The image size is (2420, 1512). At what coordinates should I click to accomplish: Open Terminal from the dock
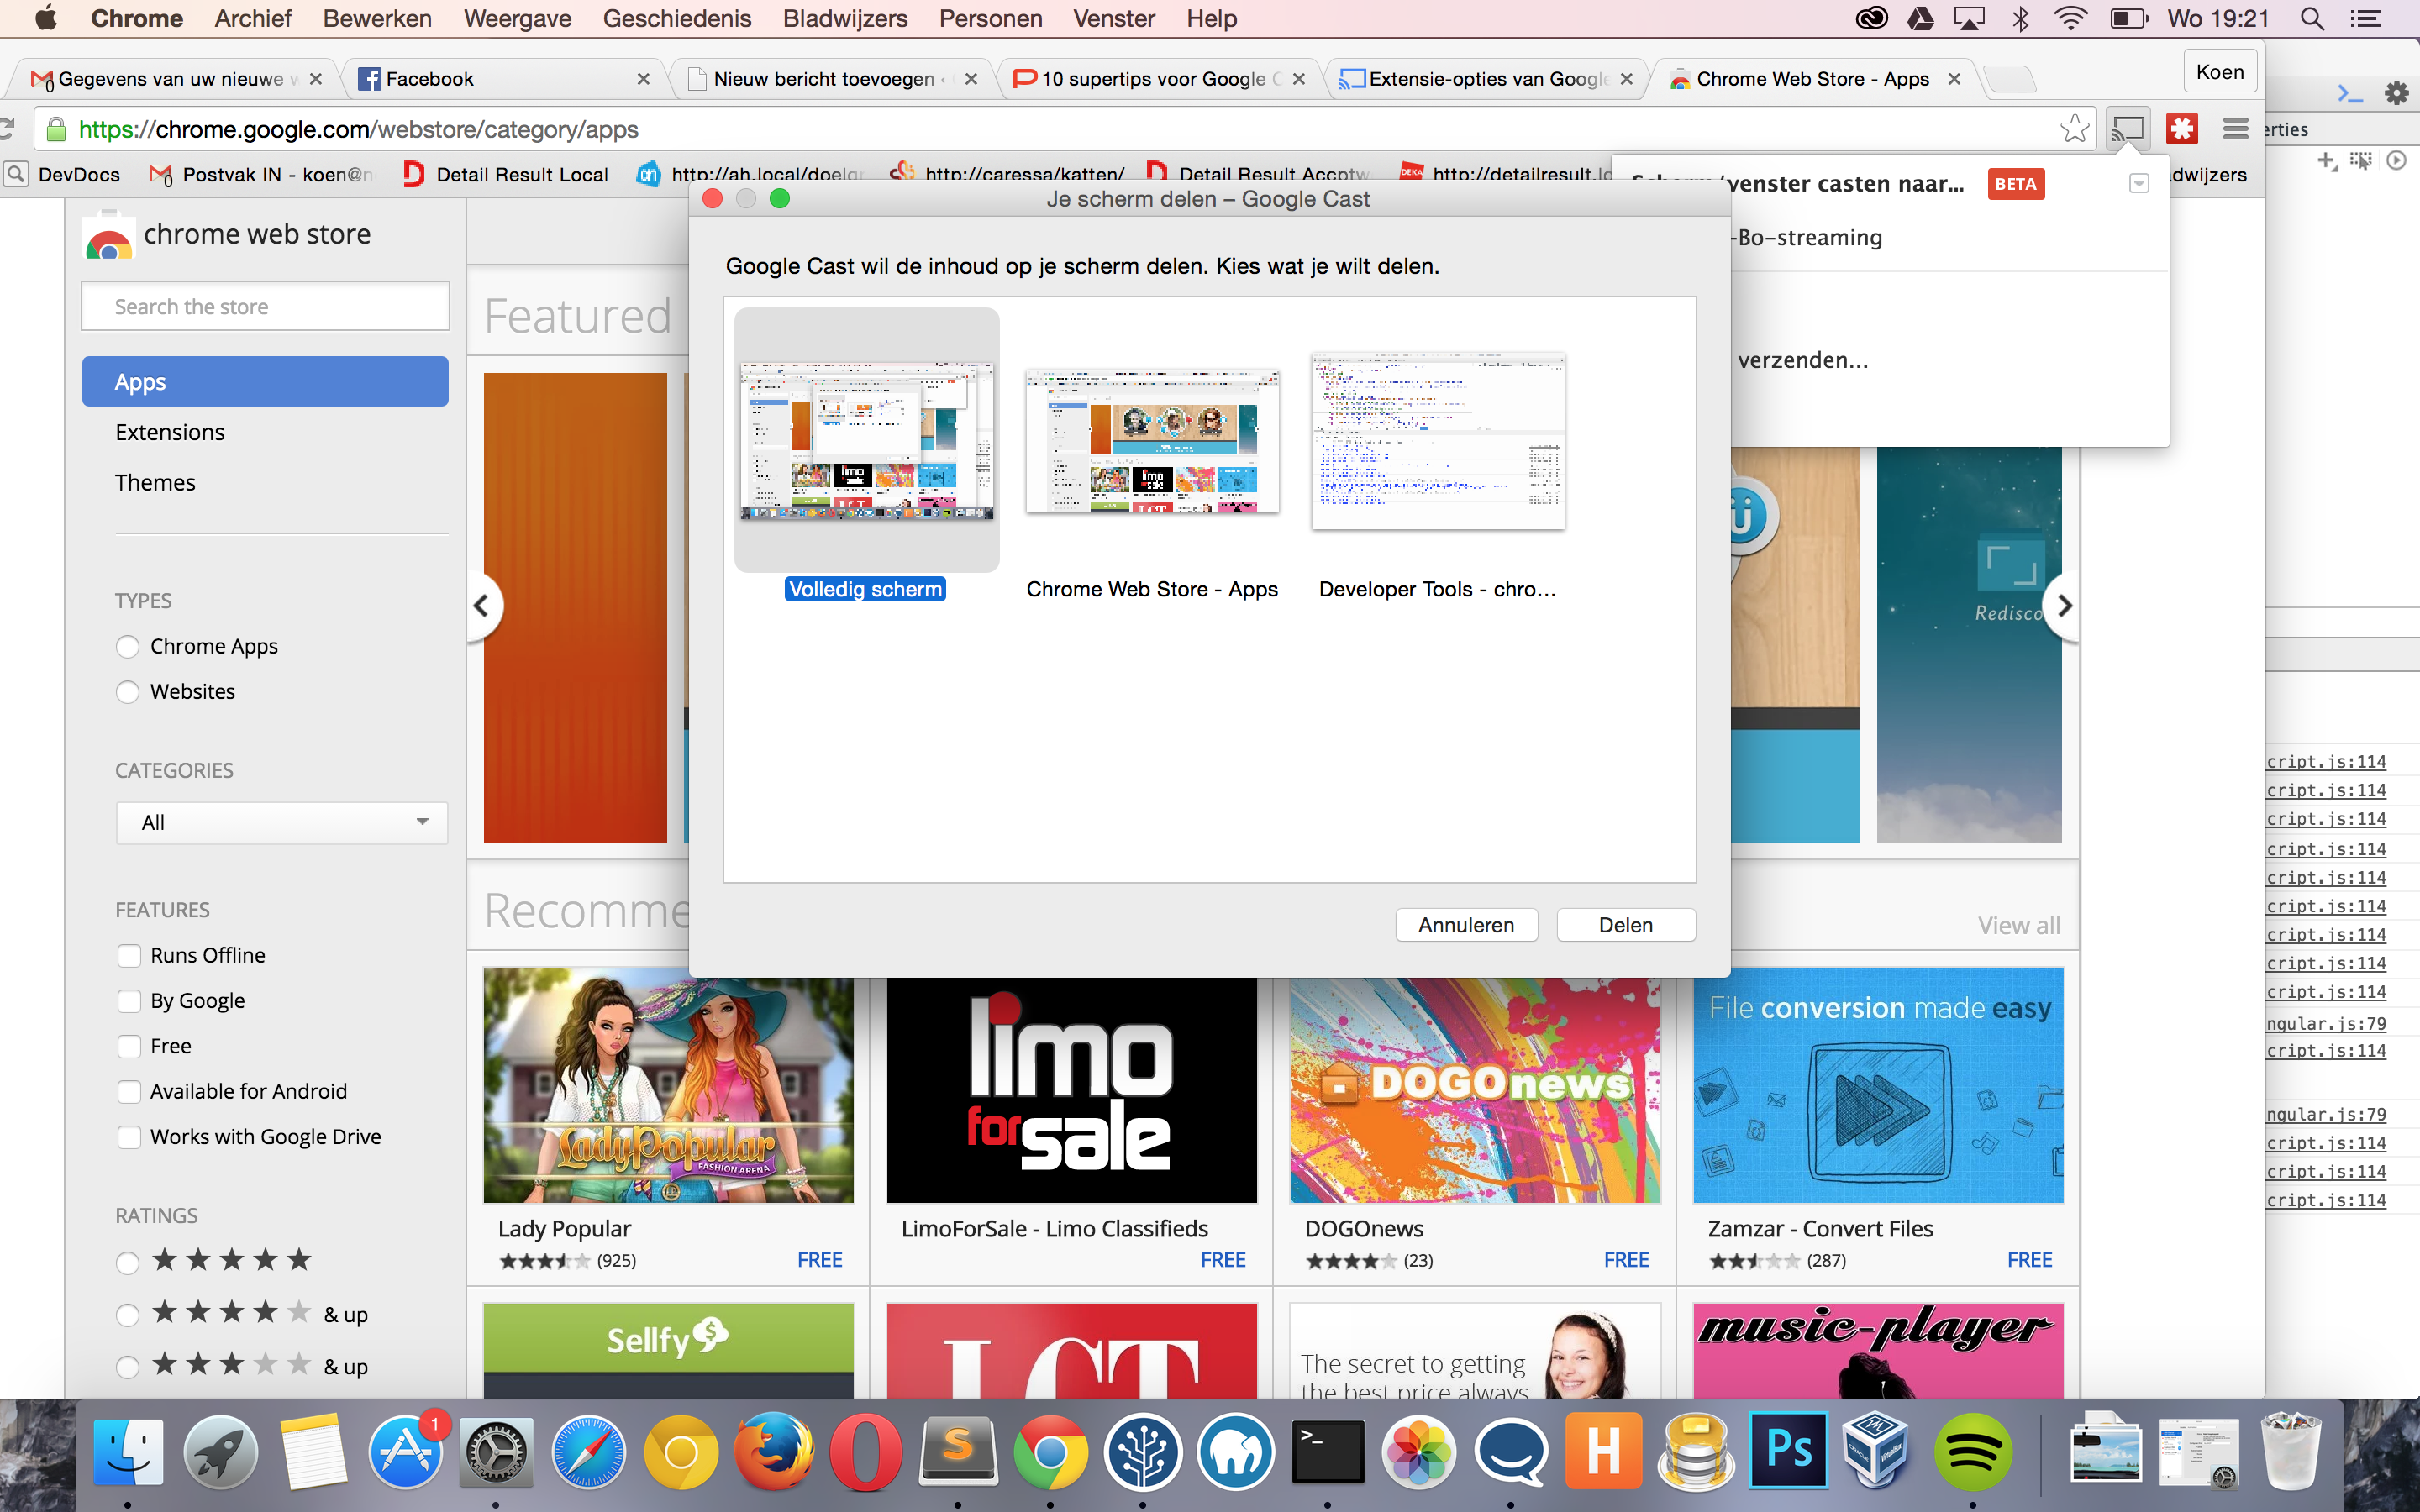(x=1327, y=1451)
